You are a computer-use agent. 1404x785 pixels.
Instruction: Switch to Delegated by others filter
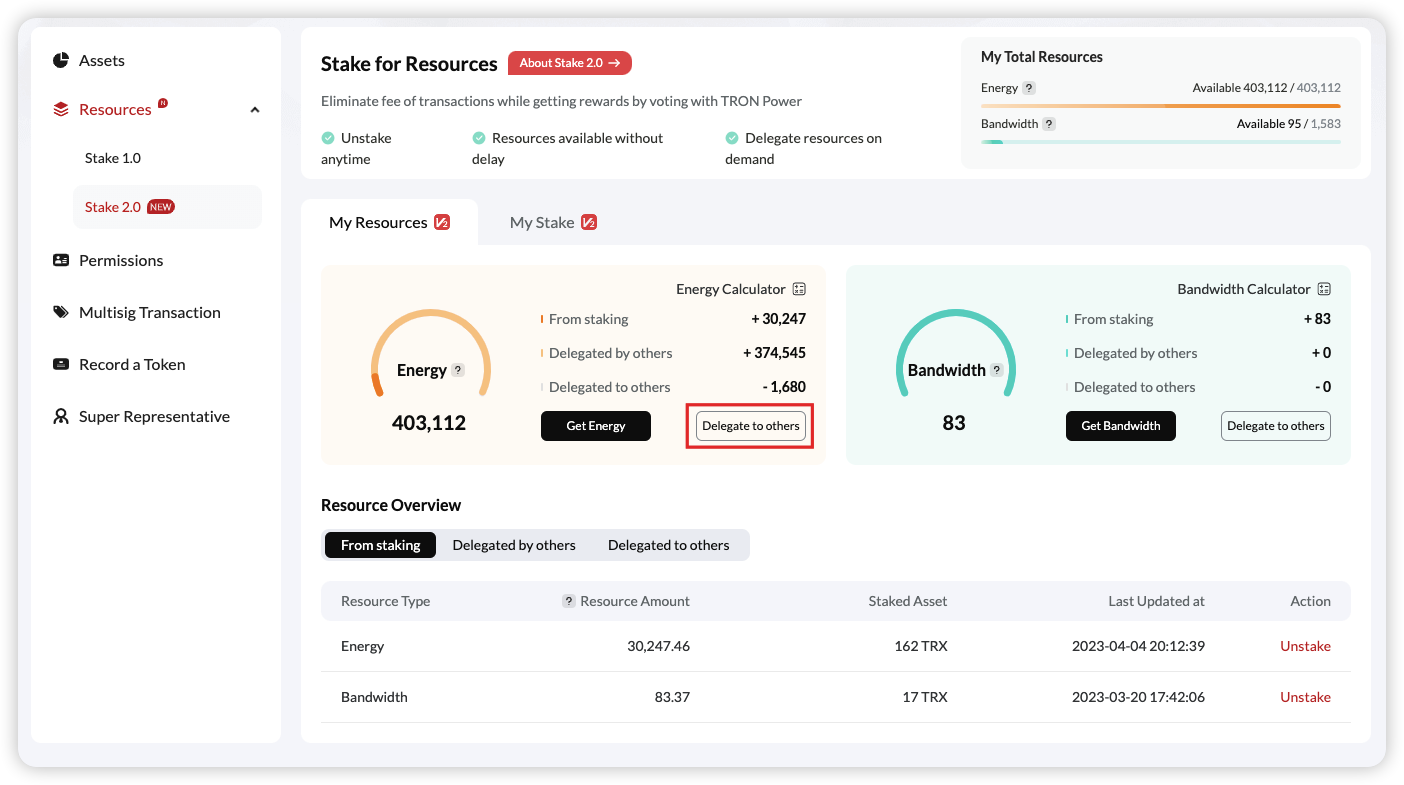514,545
